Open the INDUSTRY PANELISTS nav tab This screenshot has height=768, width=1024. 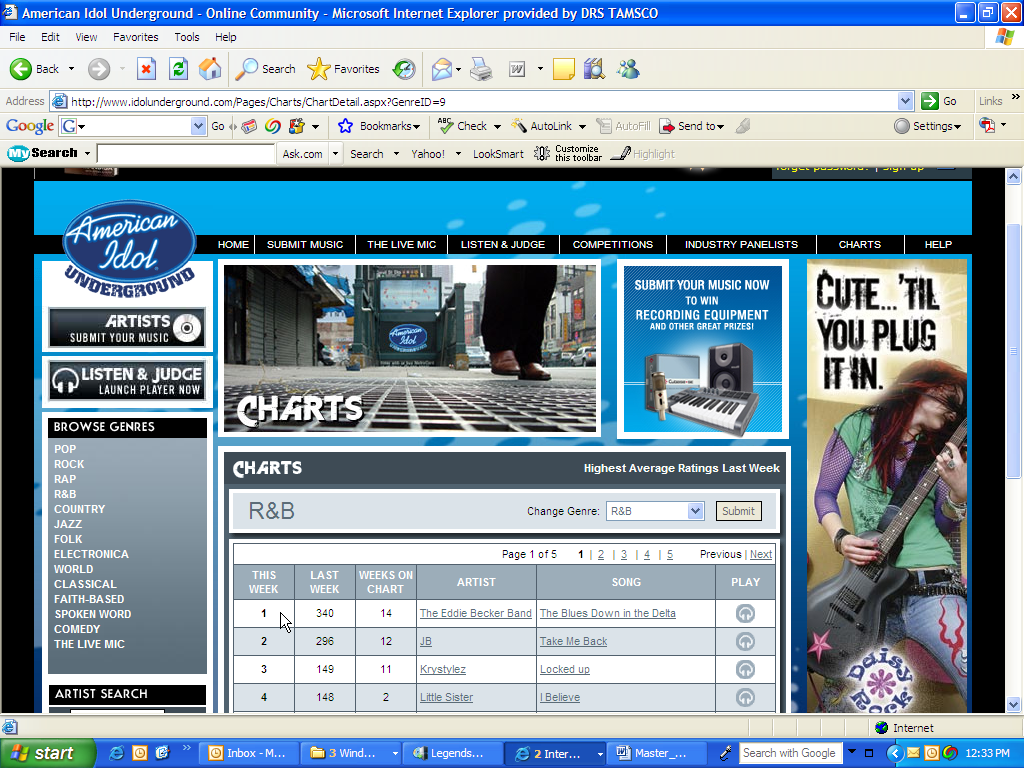(x=741, y=244)
